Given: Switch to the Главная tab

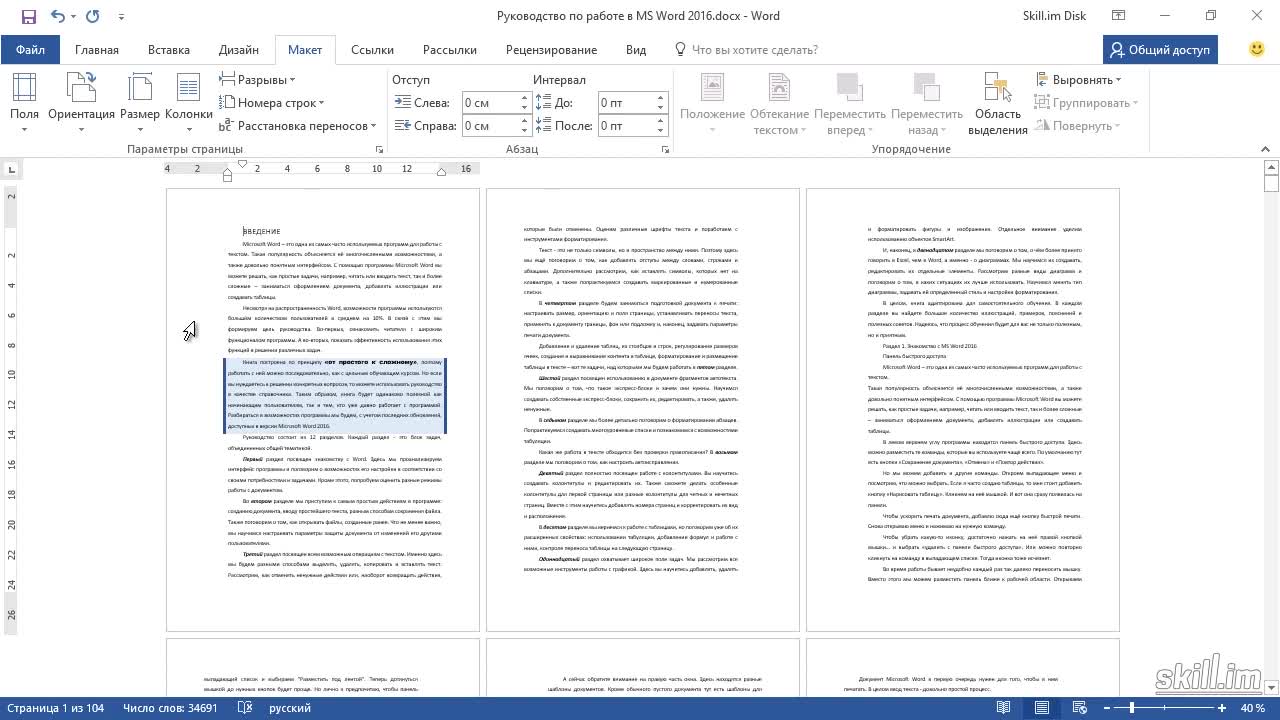Looking at the screenshot, I should [97, 50].
